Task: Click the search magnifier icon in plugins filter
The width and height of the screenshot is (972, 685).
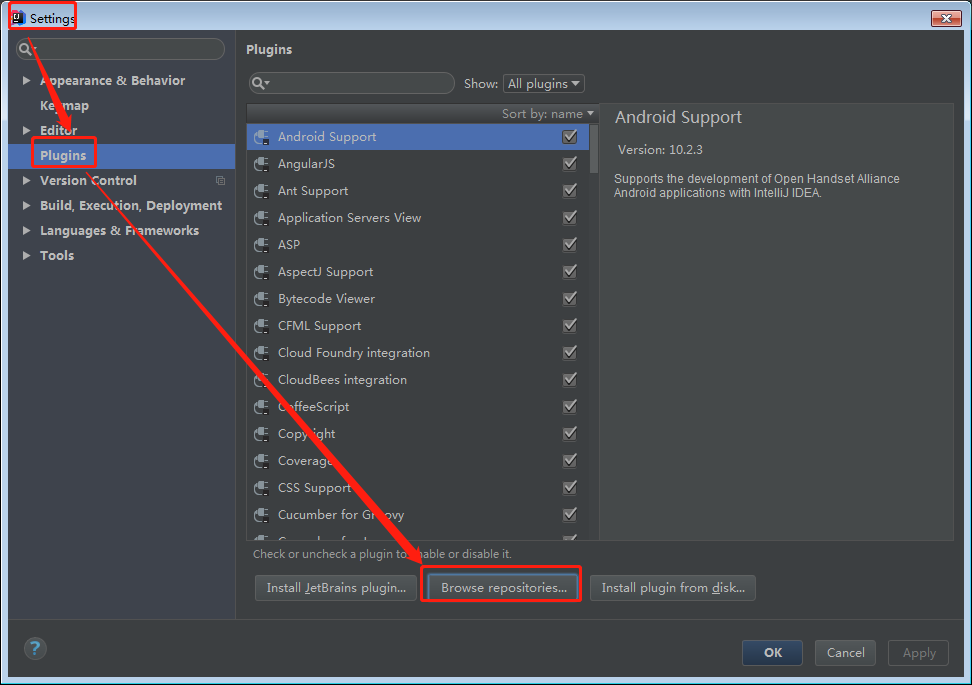Action: click(x=260, y=84)
